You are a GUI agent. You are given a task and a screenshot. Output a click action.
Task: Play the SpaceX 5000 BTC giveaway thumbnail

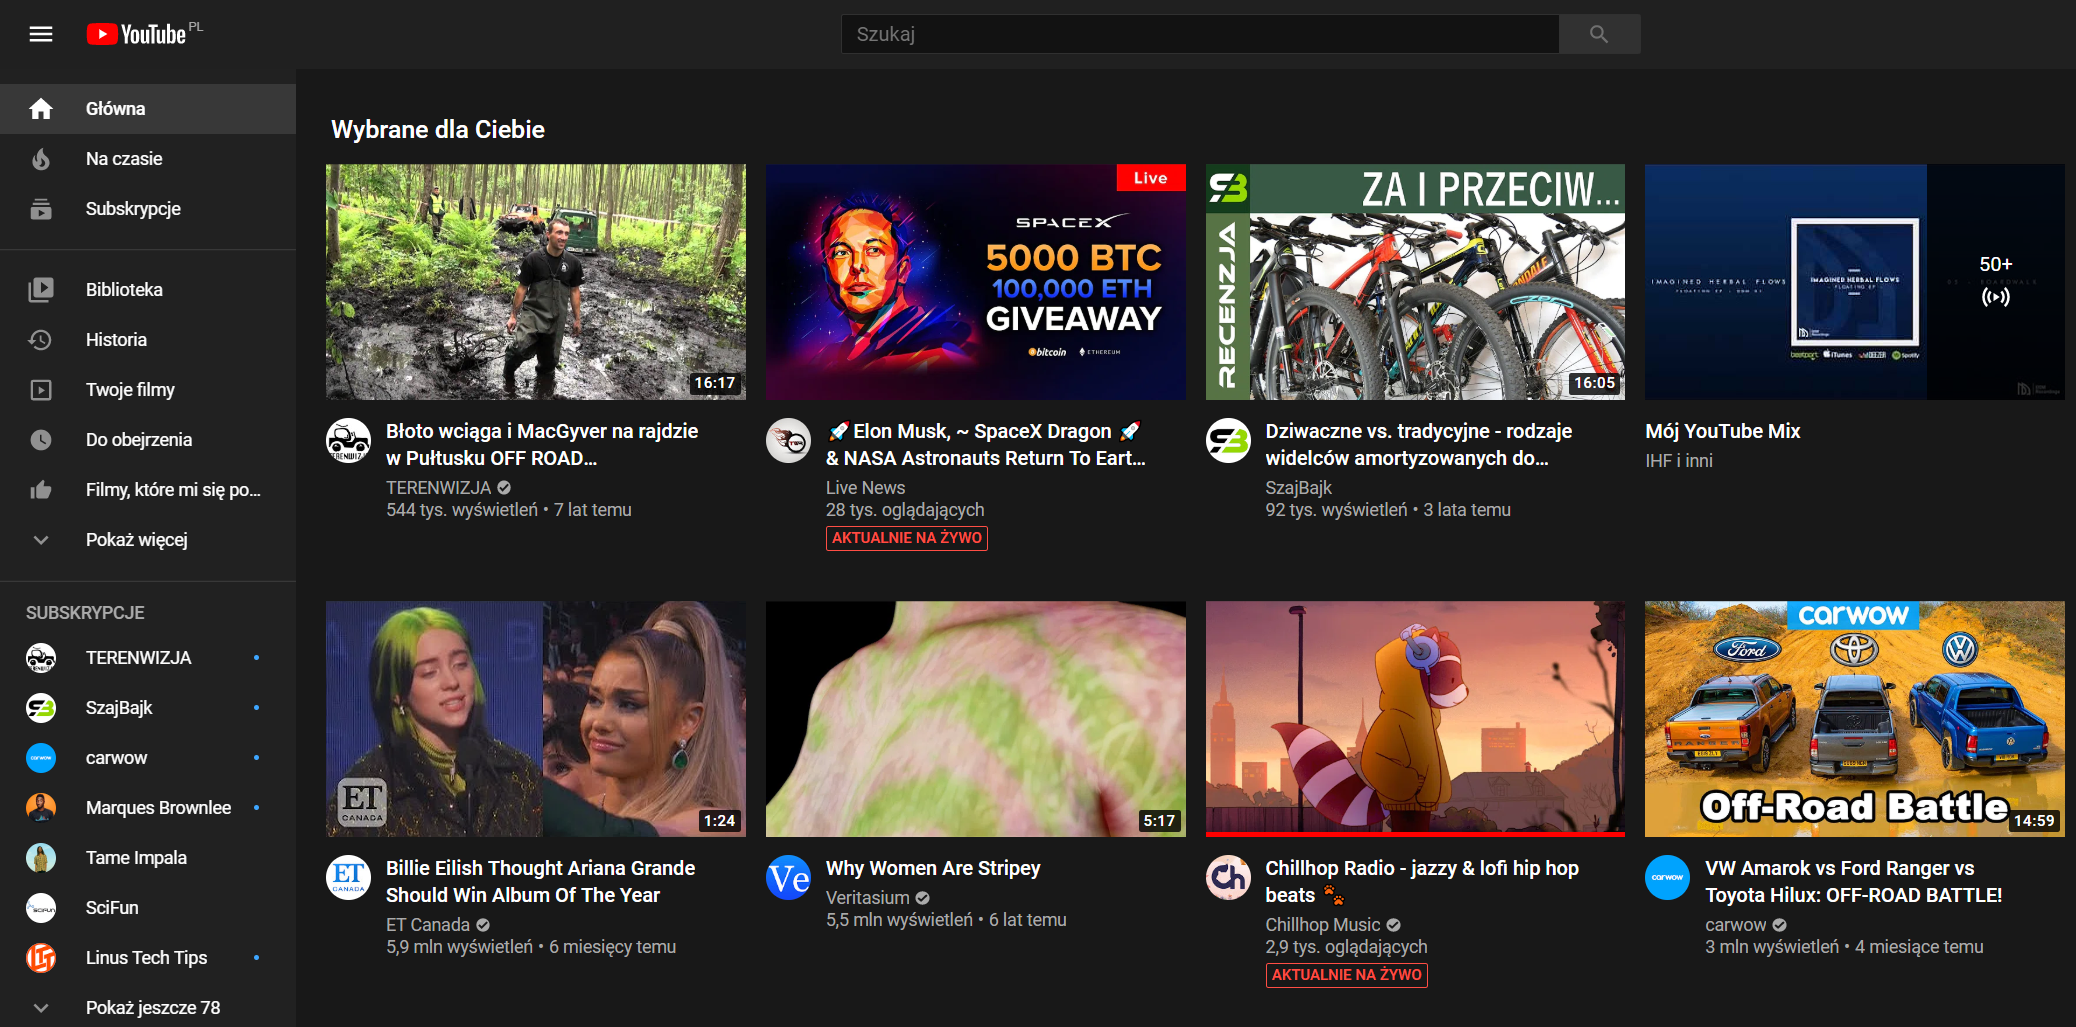(x=976, y=282)
